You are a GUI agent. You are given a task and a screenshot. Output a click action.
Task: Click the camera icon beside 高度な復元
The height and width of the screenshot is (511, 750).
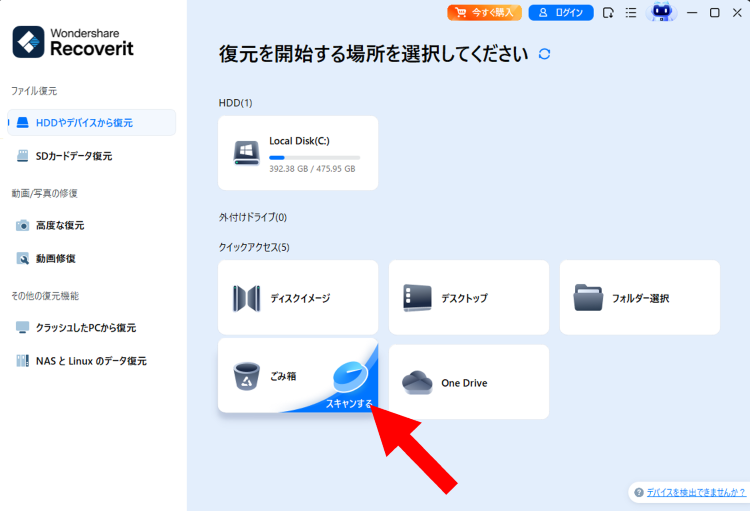22,225
